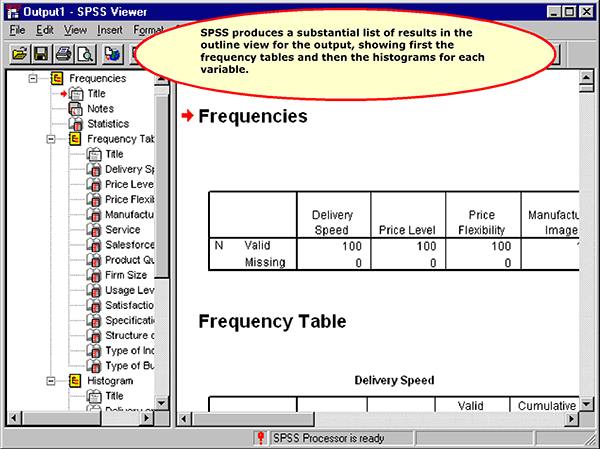
Task: Select Type of Buying table in outline
Action: click(129, 366)
